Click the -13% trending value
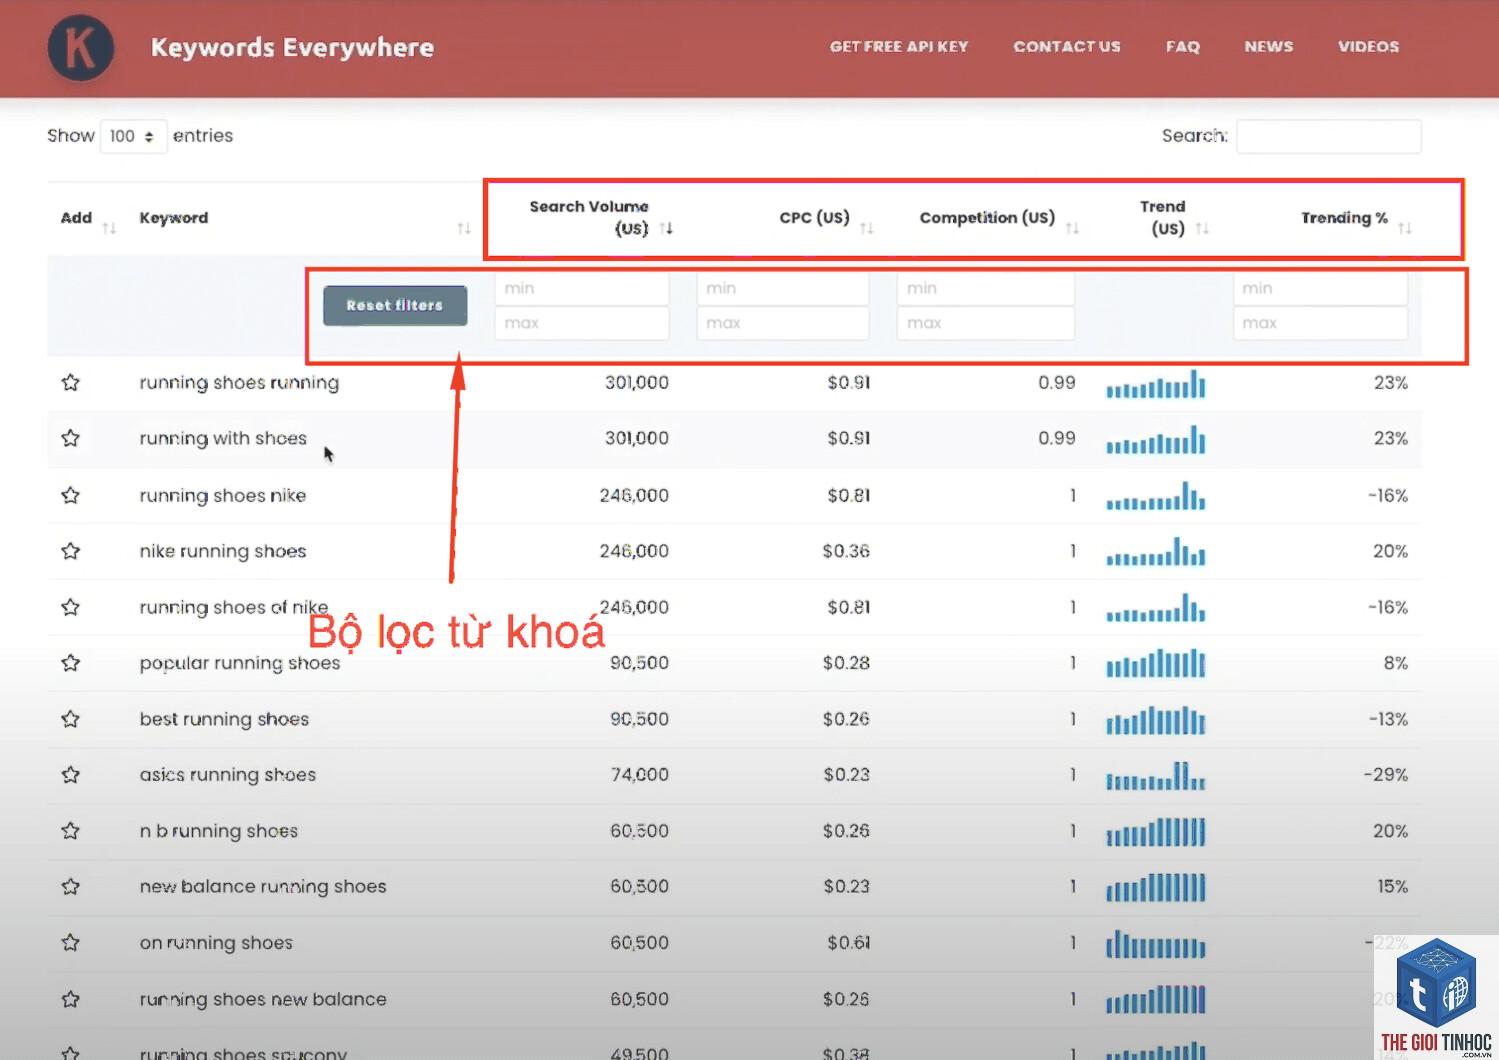This screenshot has width=1499, height=1060. pyautogui.click(x=1388, y=719)
